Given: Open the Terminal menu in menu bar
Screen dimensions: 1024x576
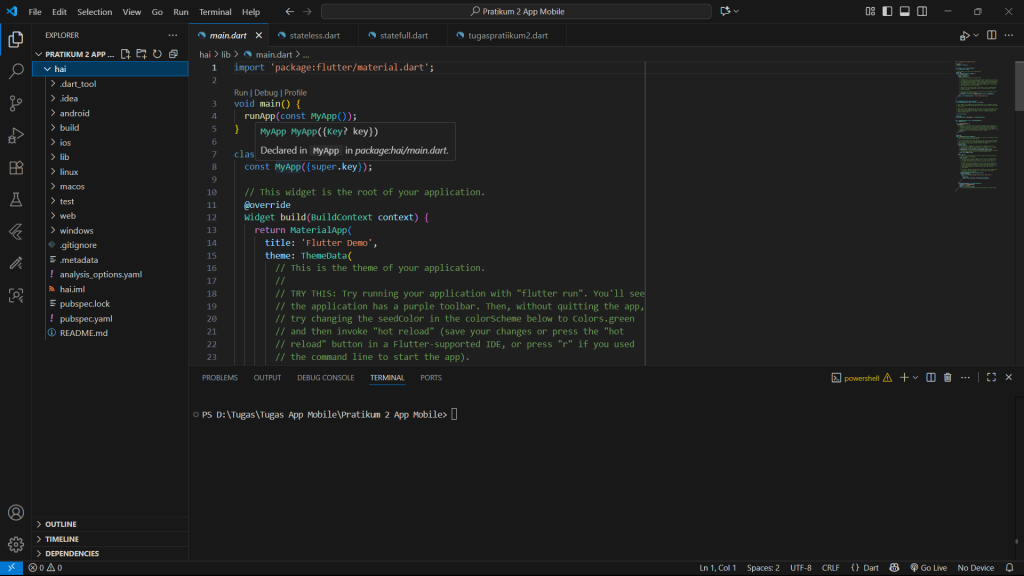Looking at the screenshot, I should tap(215, 12).
